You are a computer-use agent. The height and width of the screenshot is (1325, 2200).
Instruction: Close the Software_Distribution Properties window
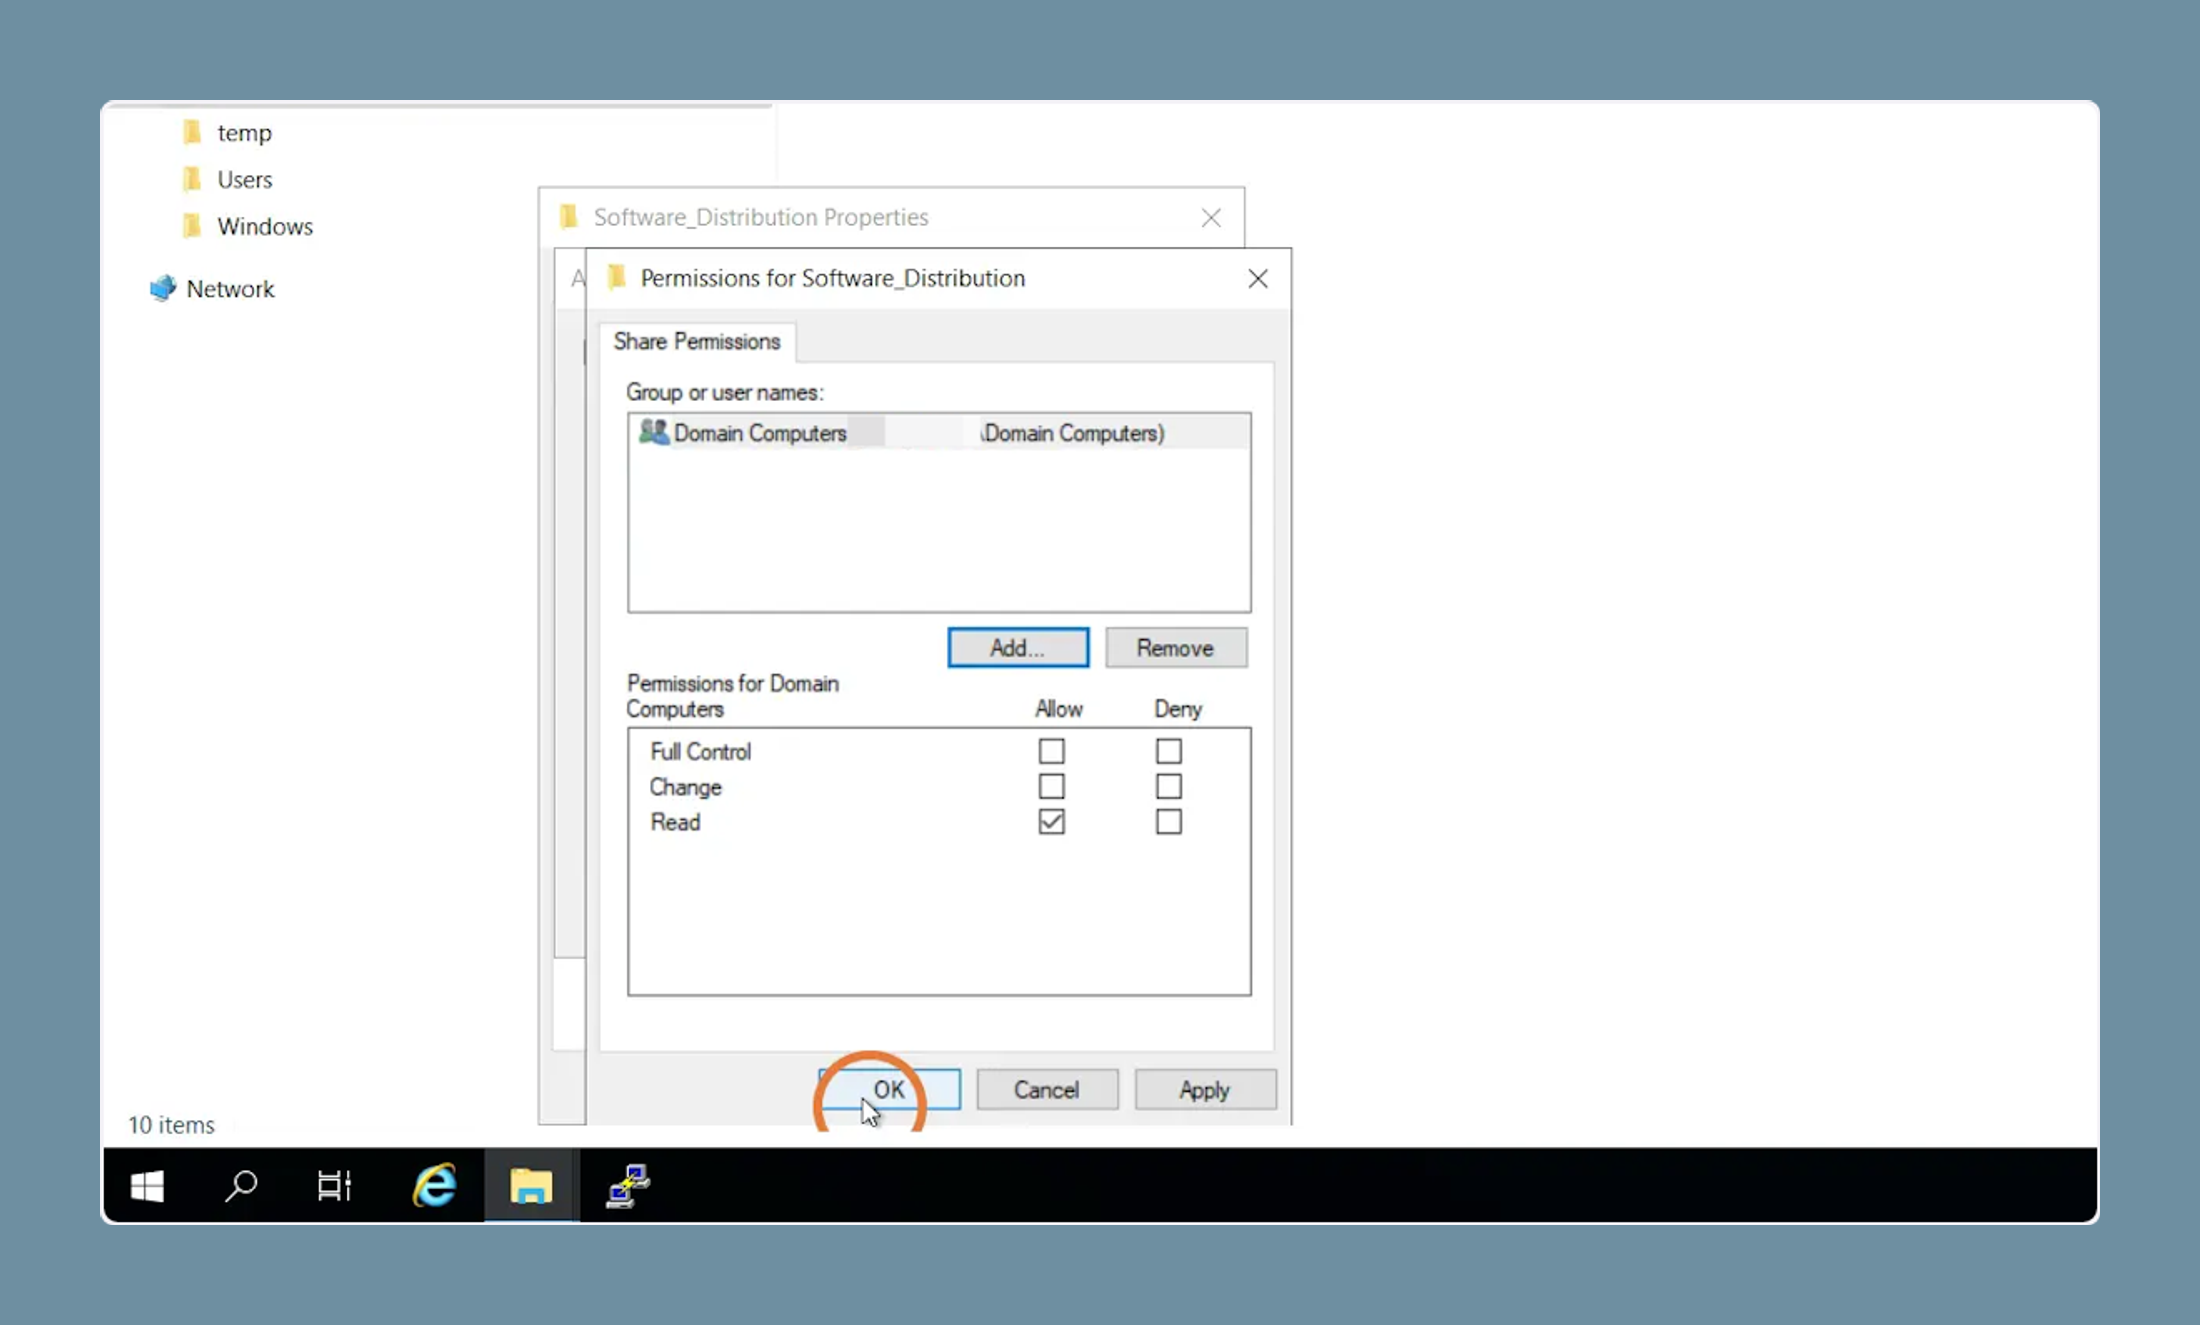tap(1211, 218)
